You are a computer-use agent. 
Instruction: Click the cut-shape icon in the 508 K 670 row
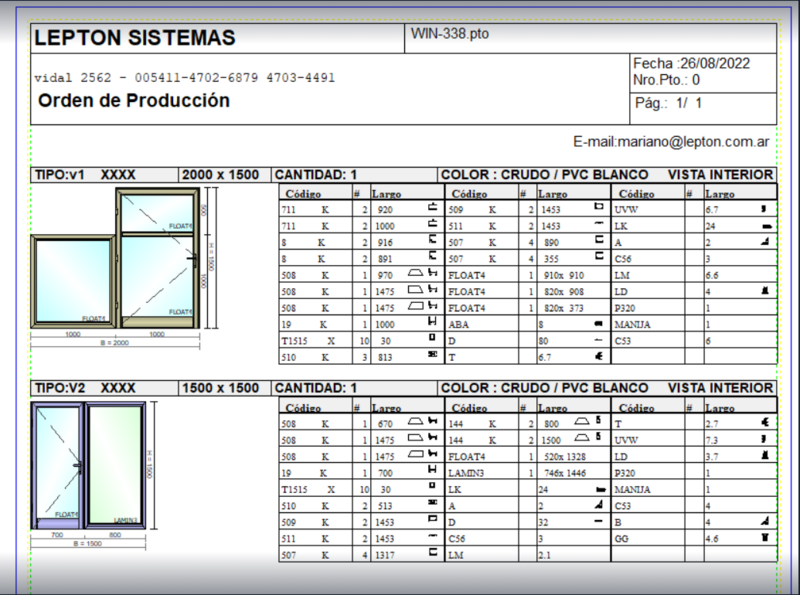point(416,421)
